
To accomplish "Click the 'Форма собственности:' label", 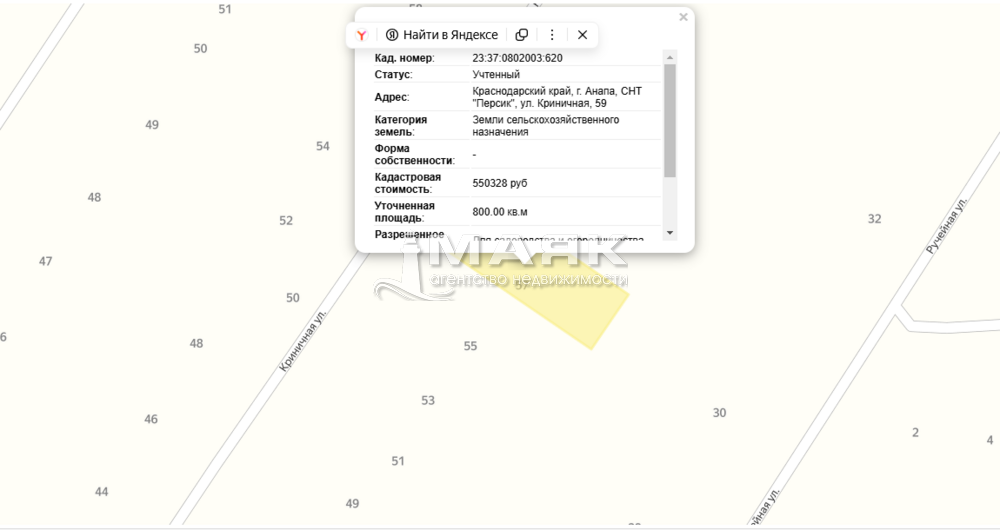I will [x=415, y=154].
